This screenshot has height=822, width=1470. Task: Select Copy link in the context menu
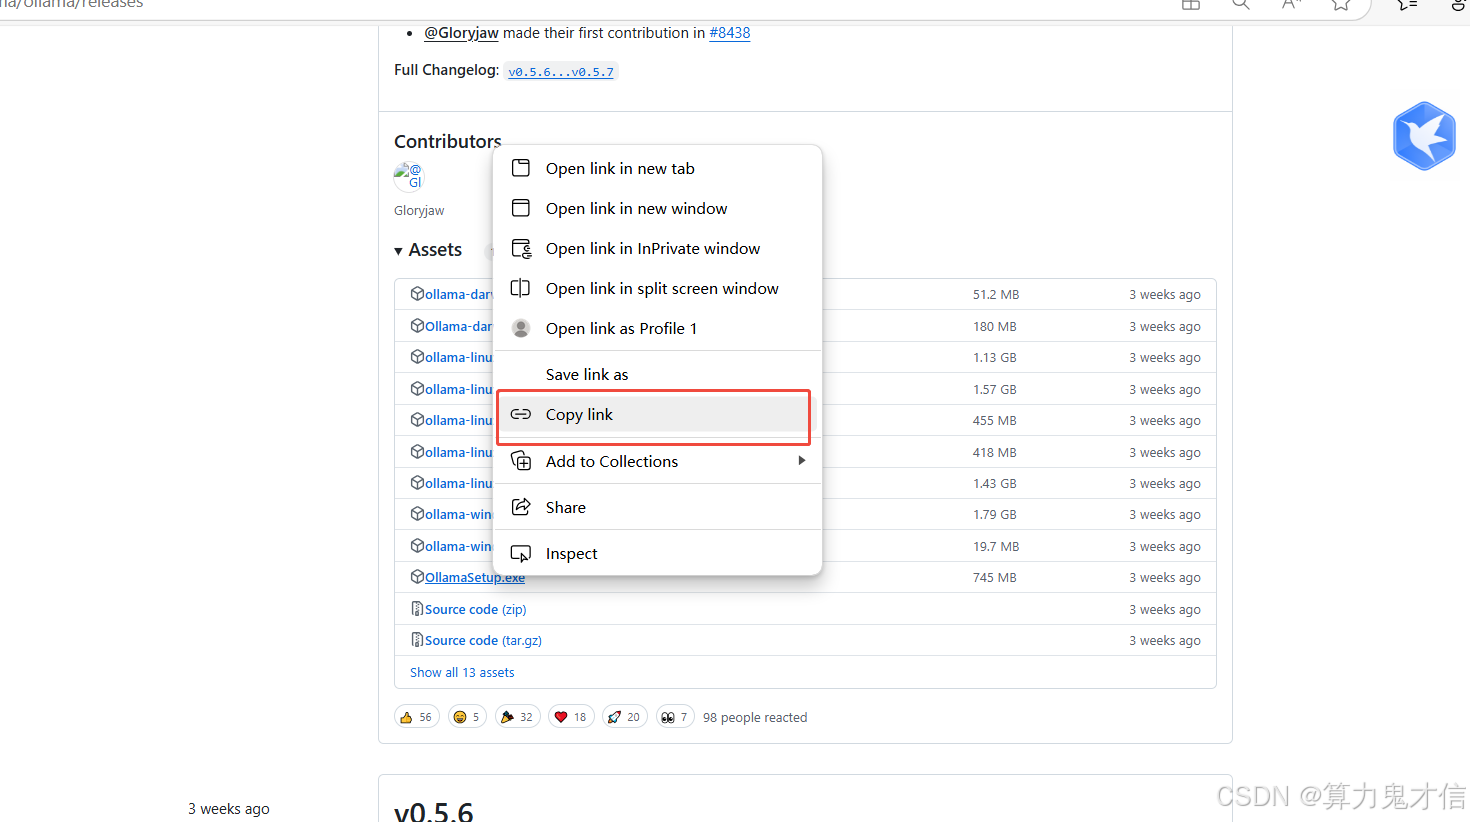pyautogui.click(x=658, y=414)
